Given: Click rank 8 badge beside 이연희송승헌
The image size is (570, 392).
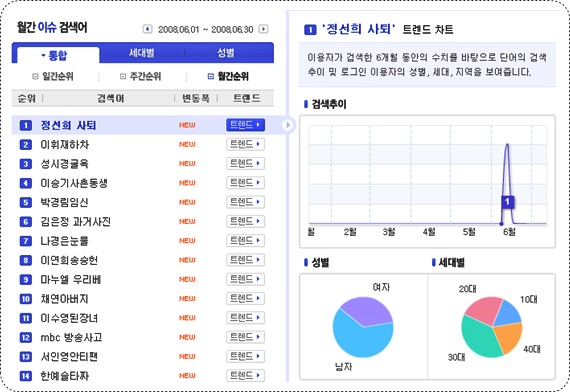Looking at the screenshot, I should tap(25, 260).
